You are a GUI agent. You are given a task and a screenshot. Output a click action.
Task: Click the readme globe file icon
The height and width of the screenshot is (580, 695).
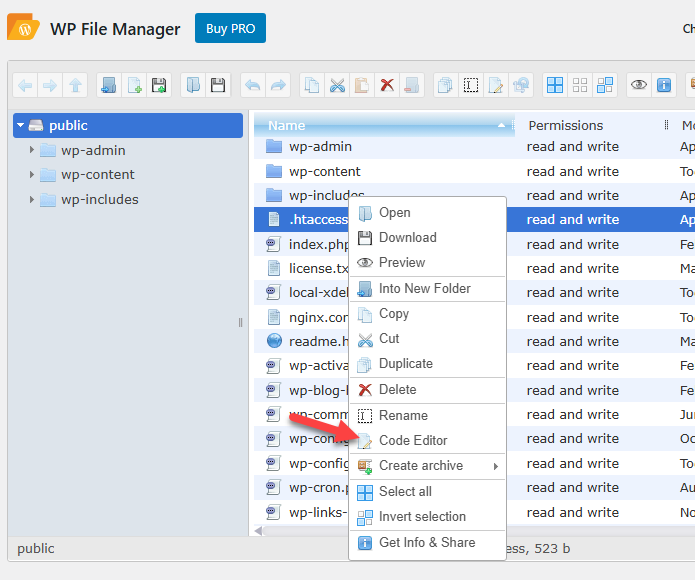pos(274,341)
